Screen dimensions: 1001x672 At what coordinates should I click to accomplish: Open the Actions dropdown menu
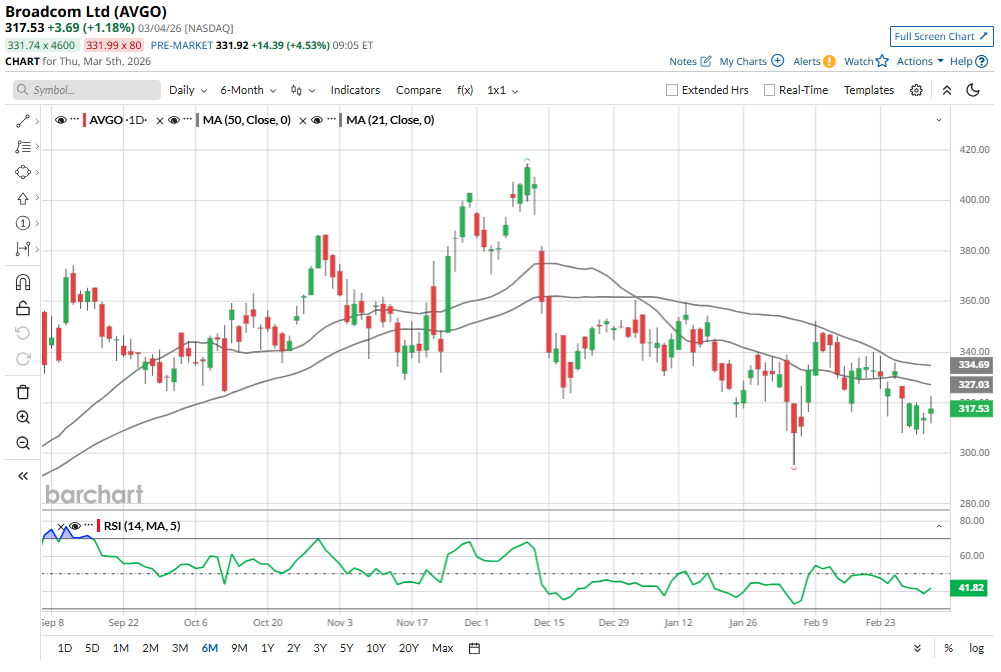tap(919, 61)
